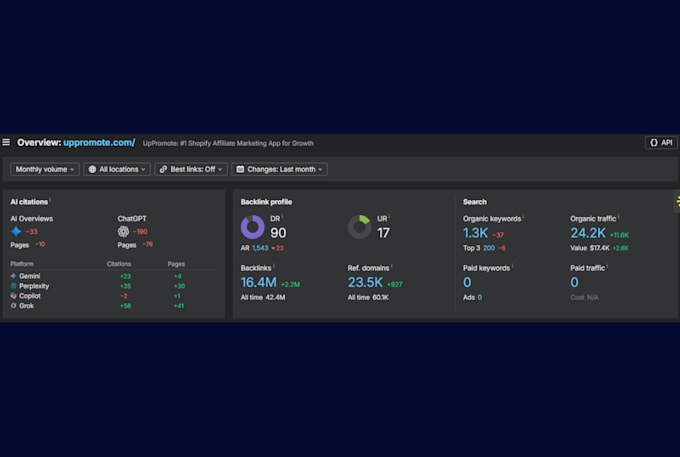The height and width of the screenshot is (457, 680).
Task: Click the Search section heading
Action: (474, 202)
